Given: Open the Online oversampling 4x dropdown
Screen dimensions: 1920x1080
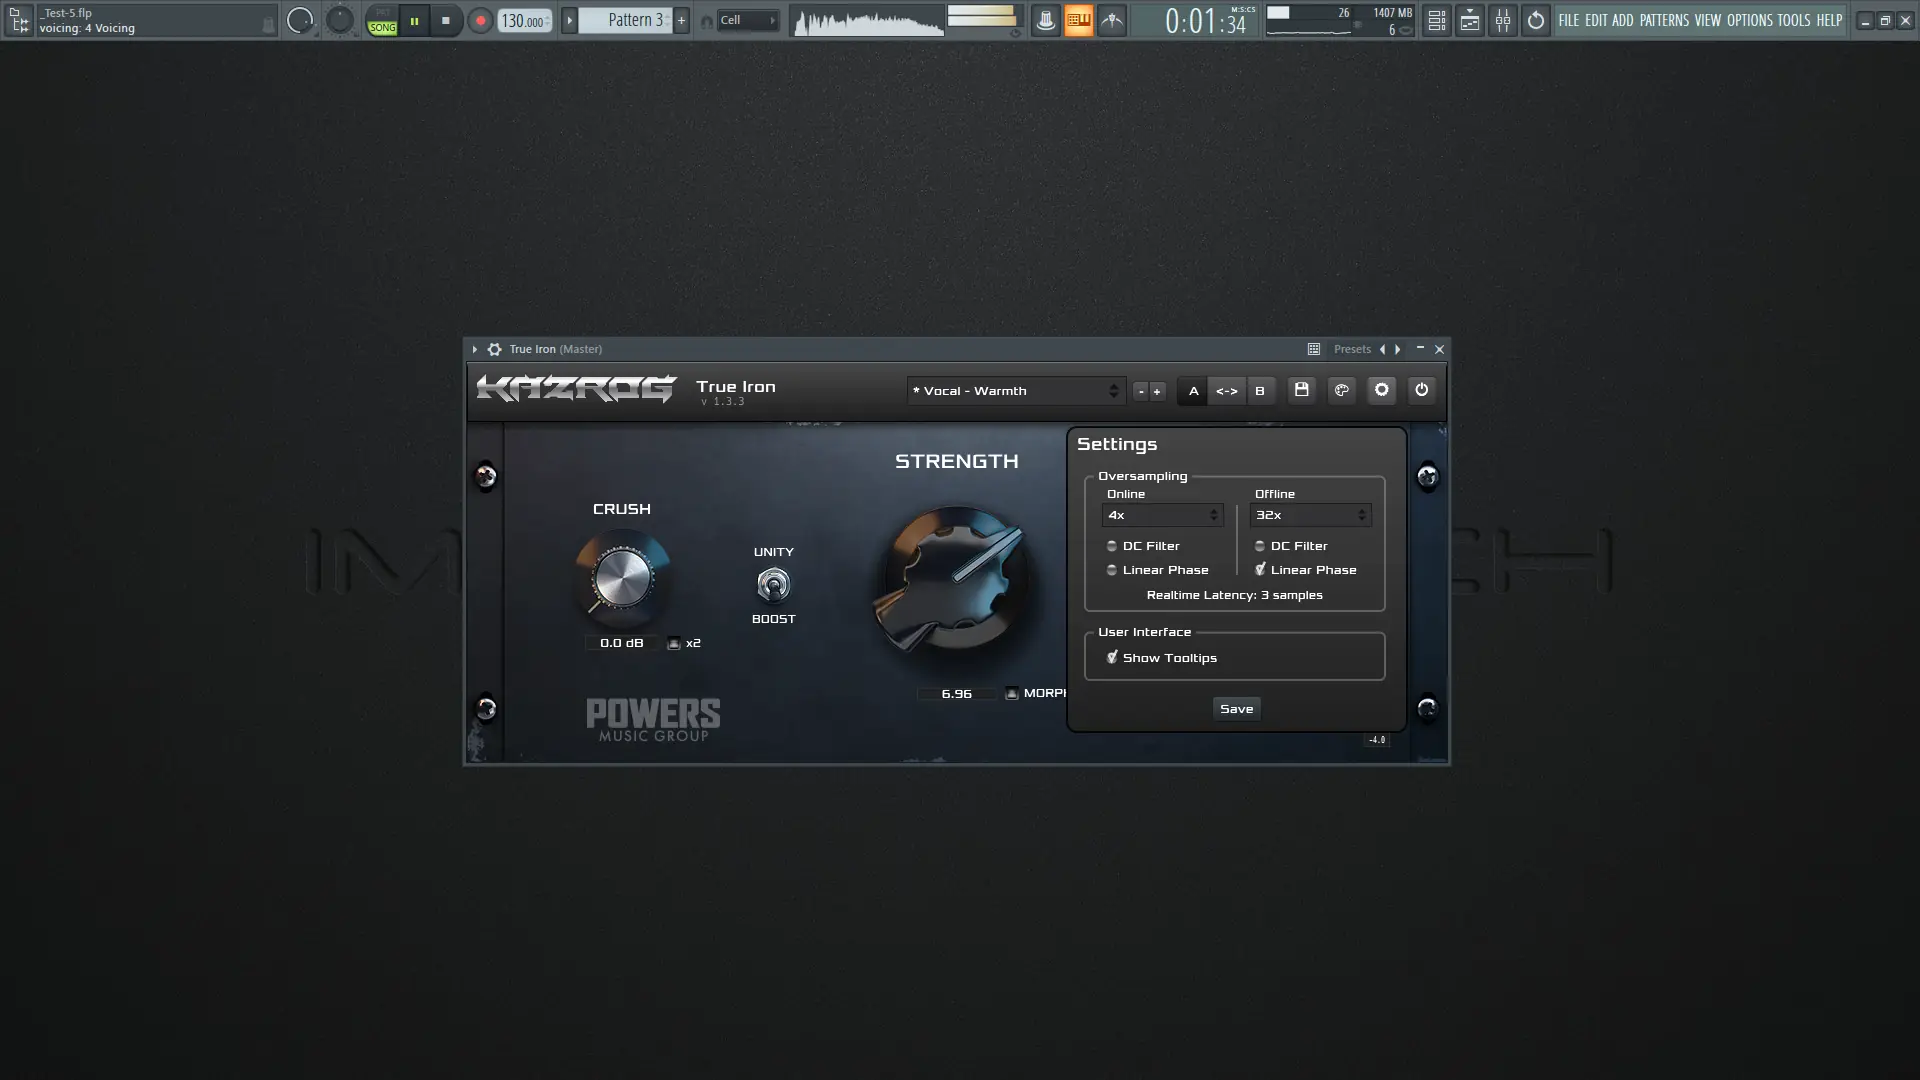Looking at the screenshot, I should click(1162, 515).
